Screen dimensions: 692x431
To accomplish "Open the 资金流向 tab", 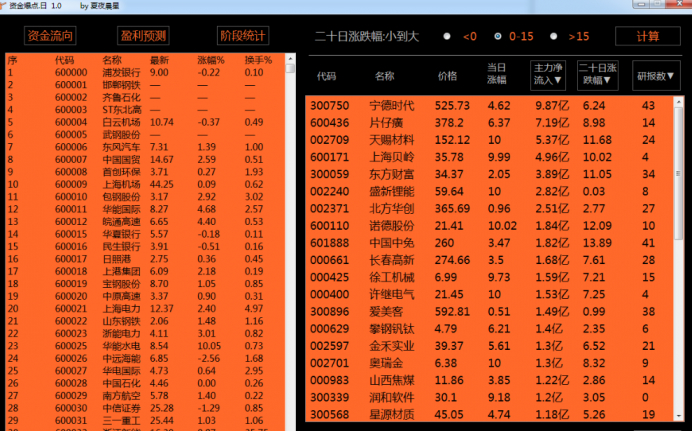I will (x=50, y=36).
